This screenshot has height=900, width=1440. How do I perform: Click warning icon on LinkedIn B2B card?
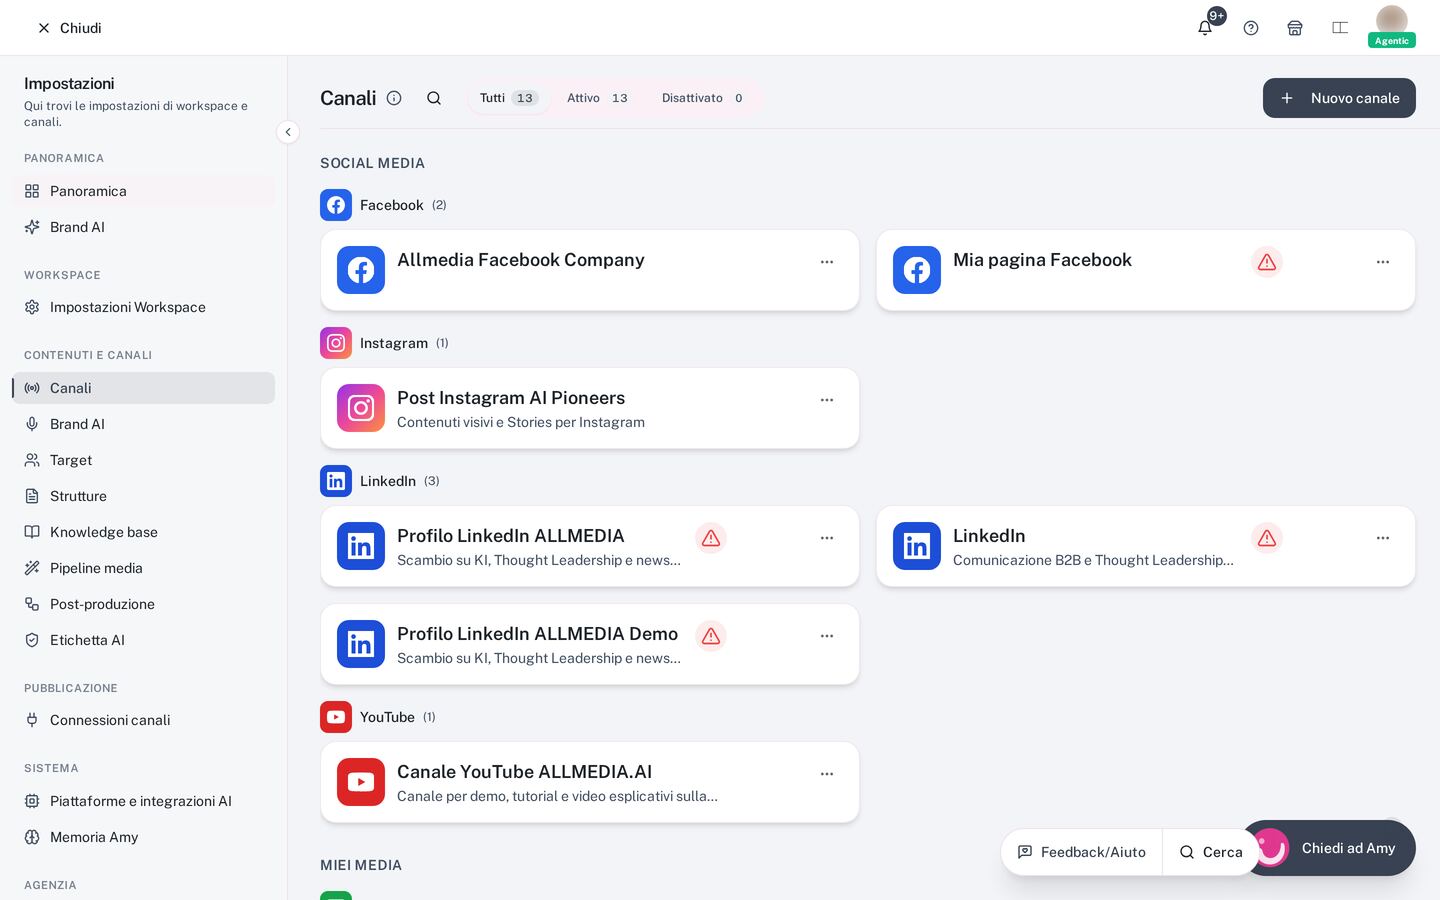pyautogui.click(x=1267, y=538)
